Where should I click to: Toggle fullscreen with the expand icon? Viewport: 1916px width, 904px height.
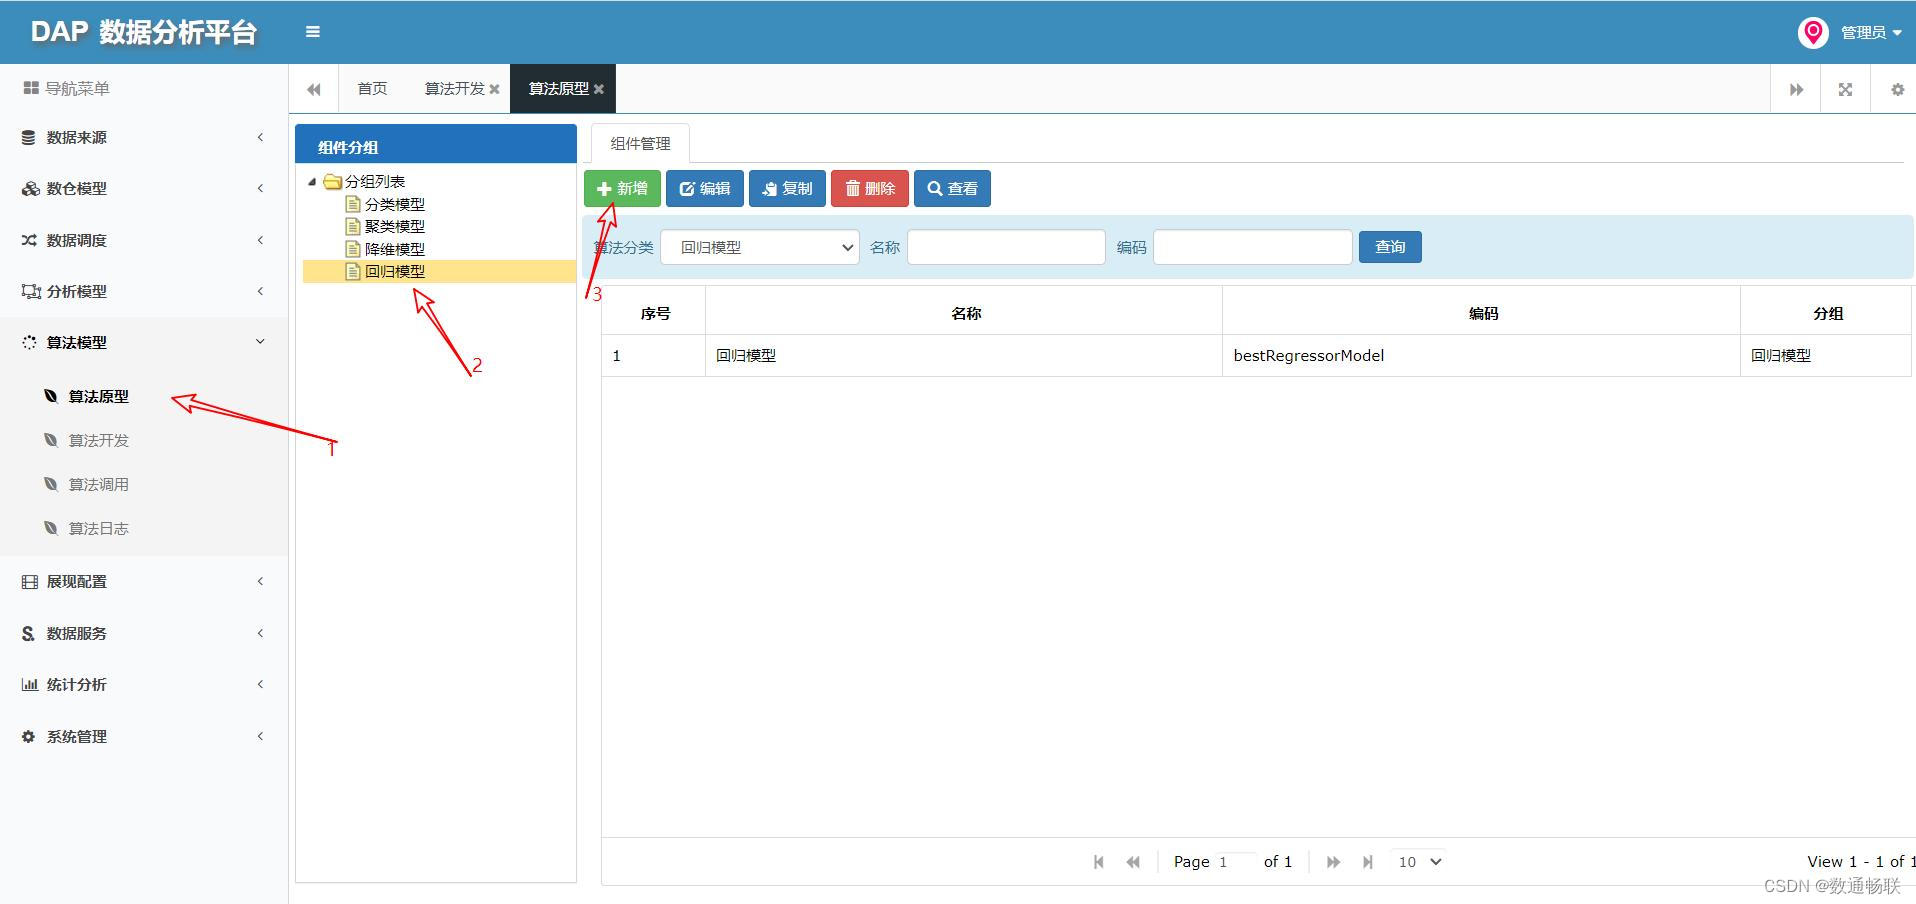1845,89
